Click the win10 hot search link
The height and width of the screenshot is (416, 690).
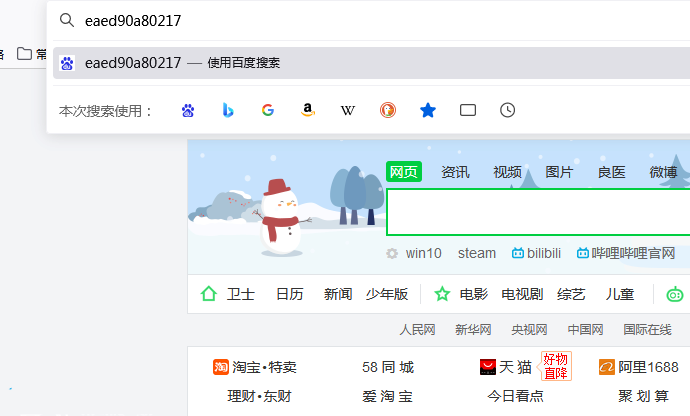click(423, 254)
